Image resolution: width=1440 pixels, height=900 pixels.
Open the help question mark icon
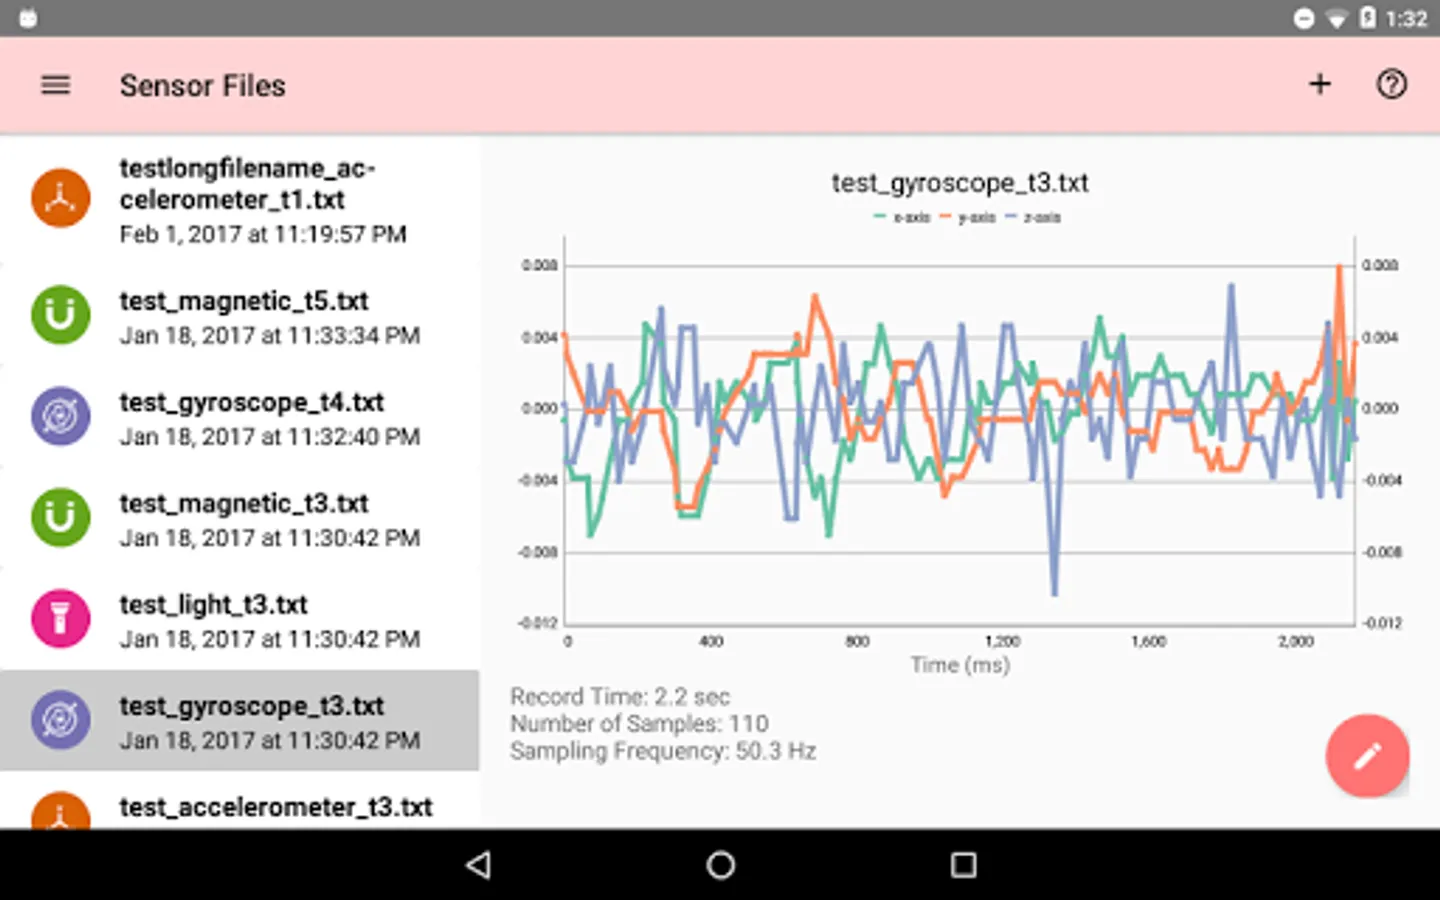tap(1392, 84)
